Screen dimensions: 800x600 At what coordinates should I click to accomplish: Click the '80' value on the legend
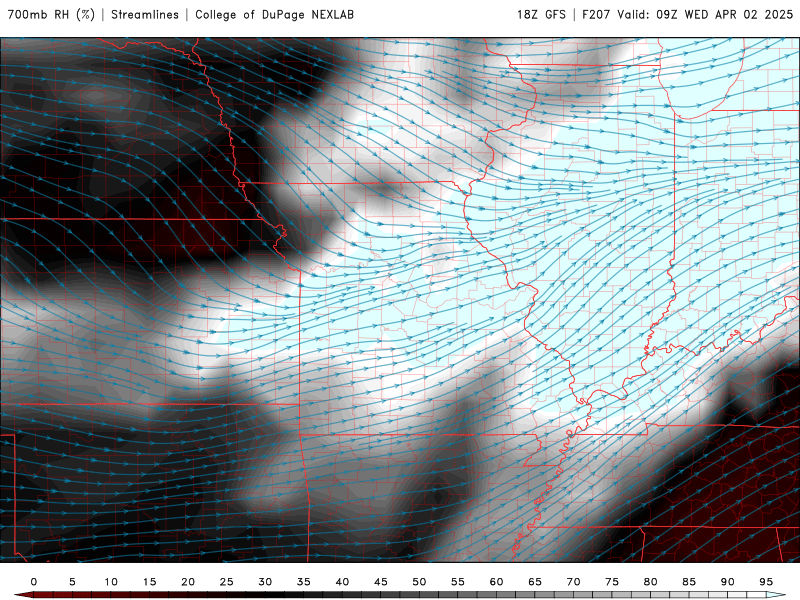651,582
